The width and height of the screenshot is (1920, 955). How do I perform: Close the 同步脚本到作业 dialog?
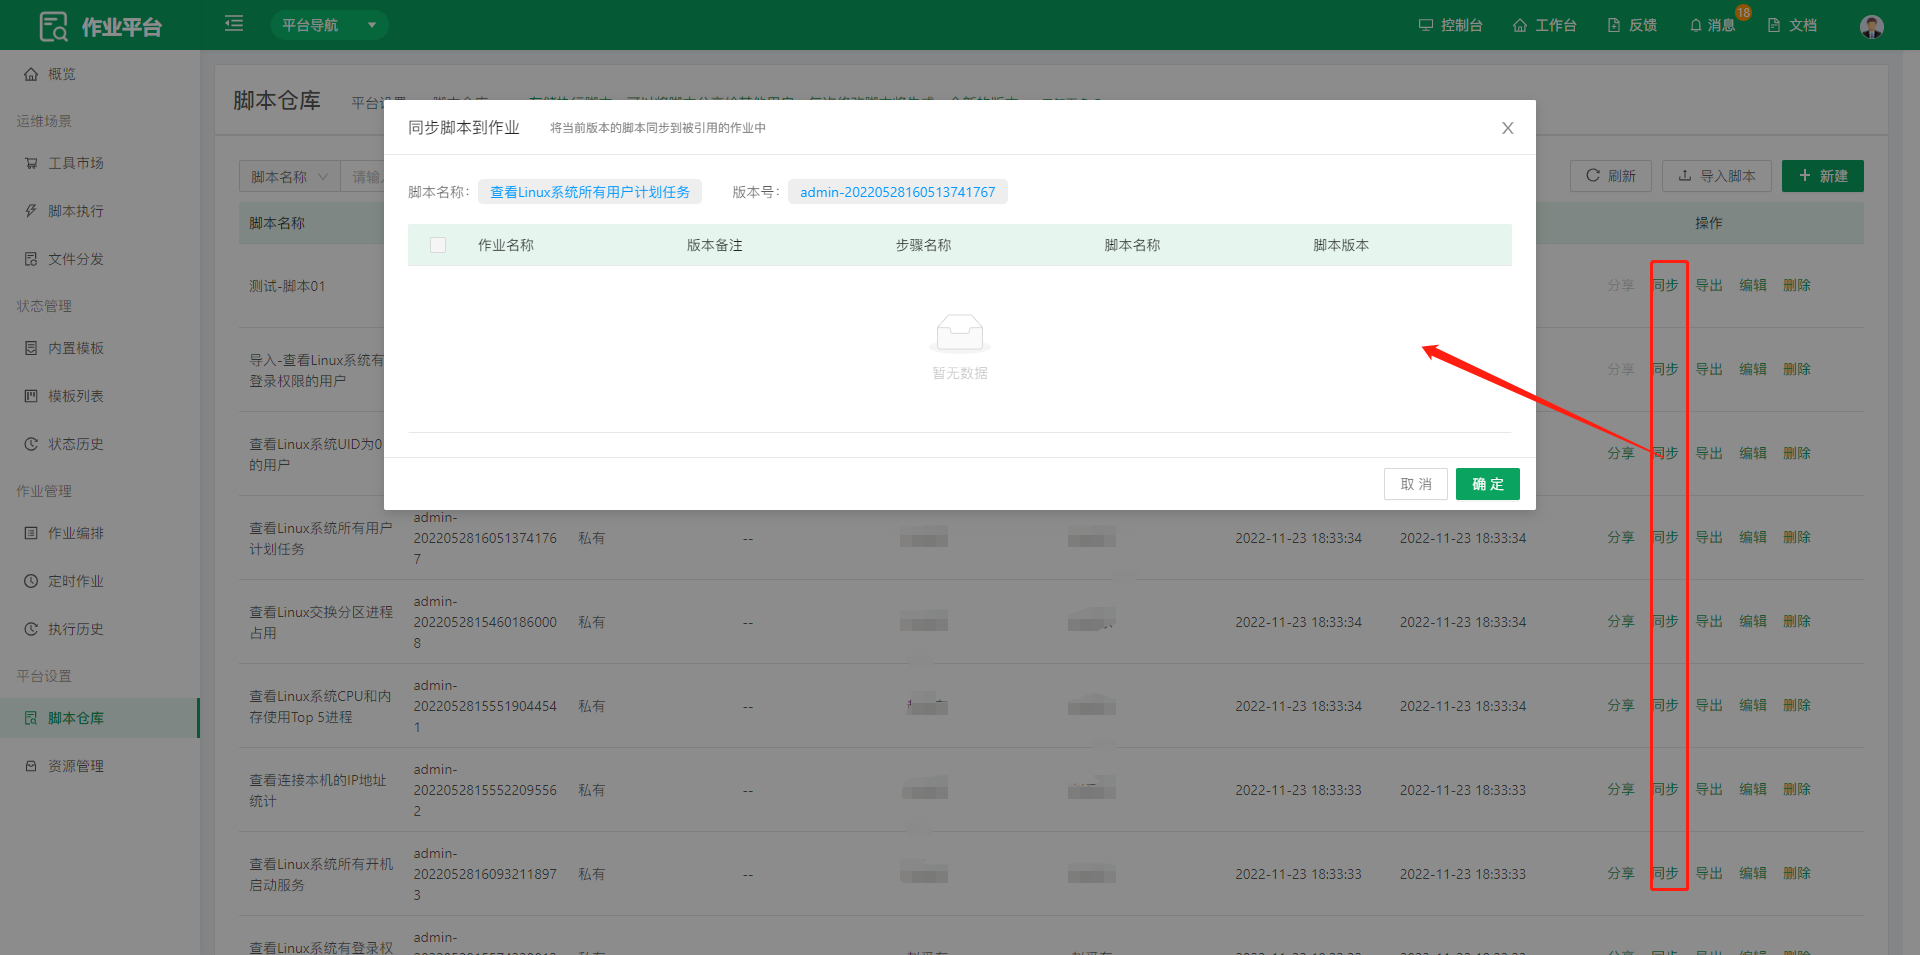tap(1508, 128)
